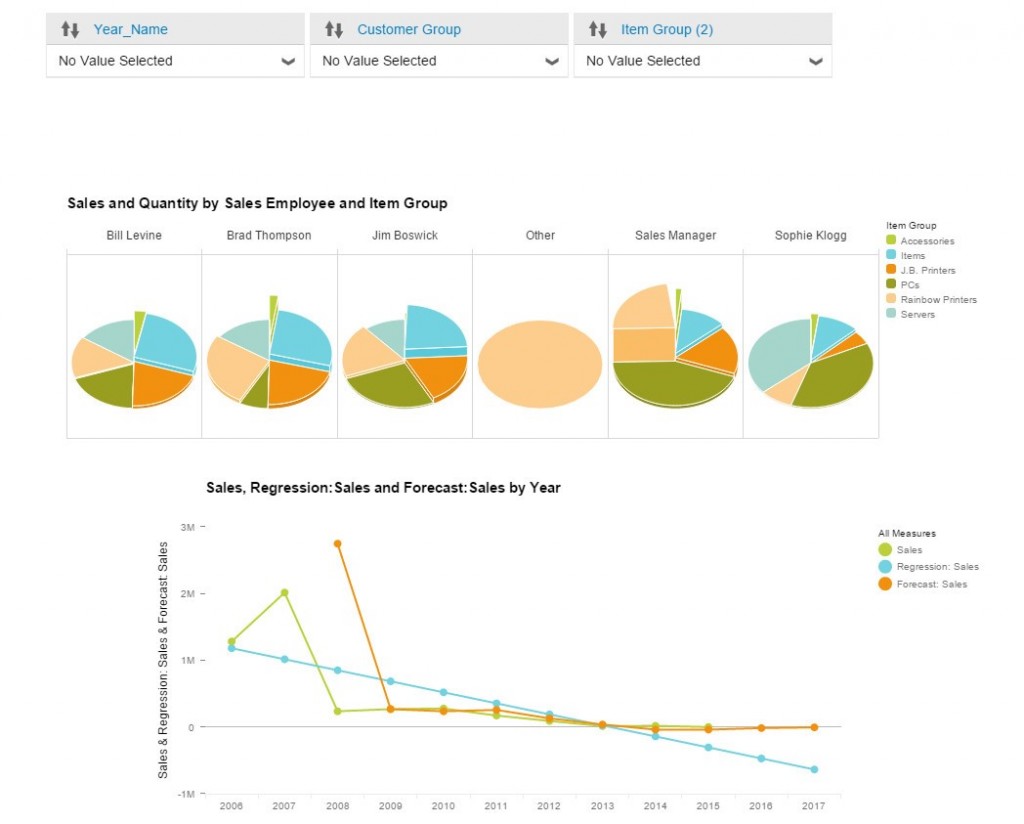Click the sort icon beside Customer Group filter
The width and height of the screenshot is (1024, 824).
tap(332, 29)
